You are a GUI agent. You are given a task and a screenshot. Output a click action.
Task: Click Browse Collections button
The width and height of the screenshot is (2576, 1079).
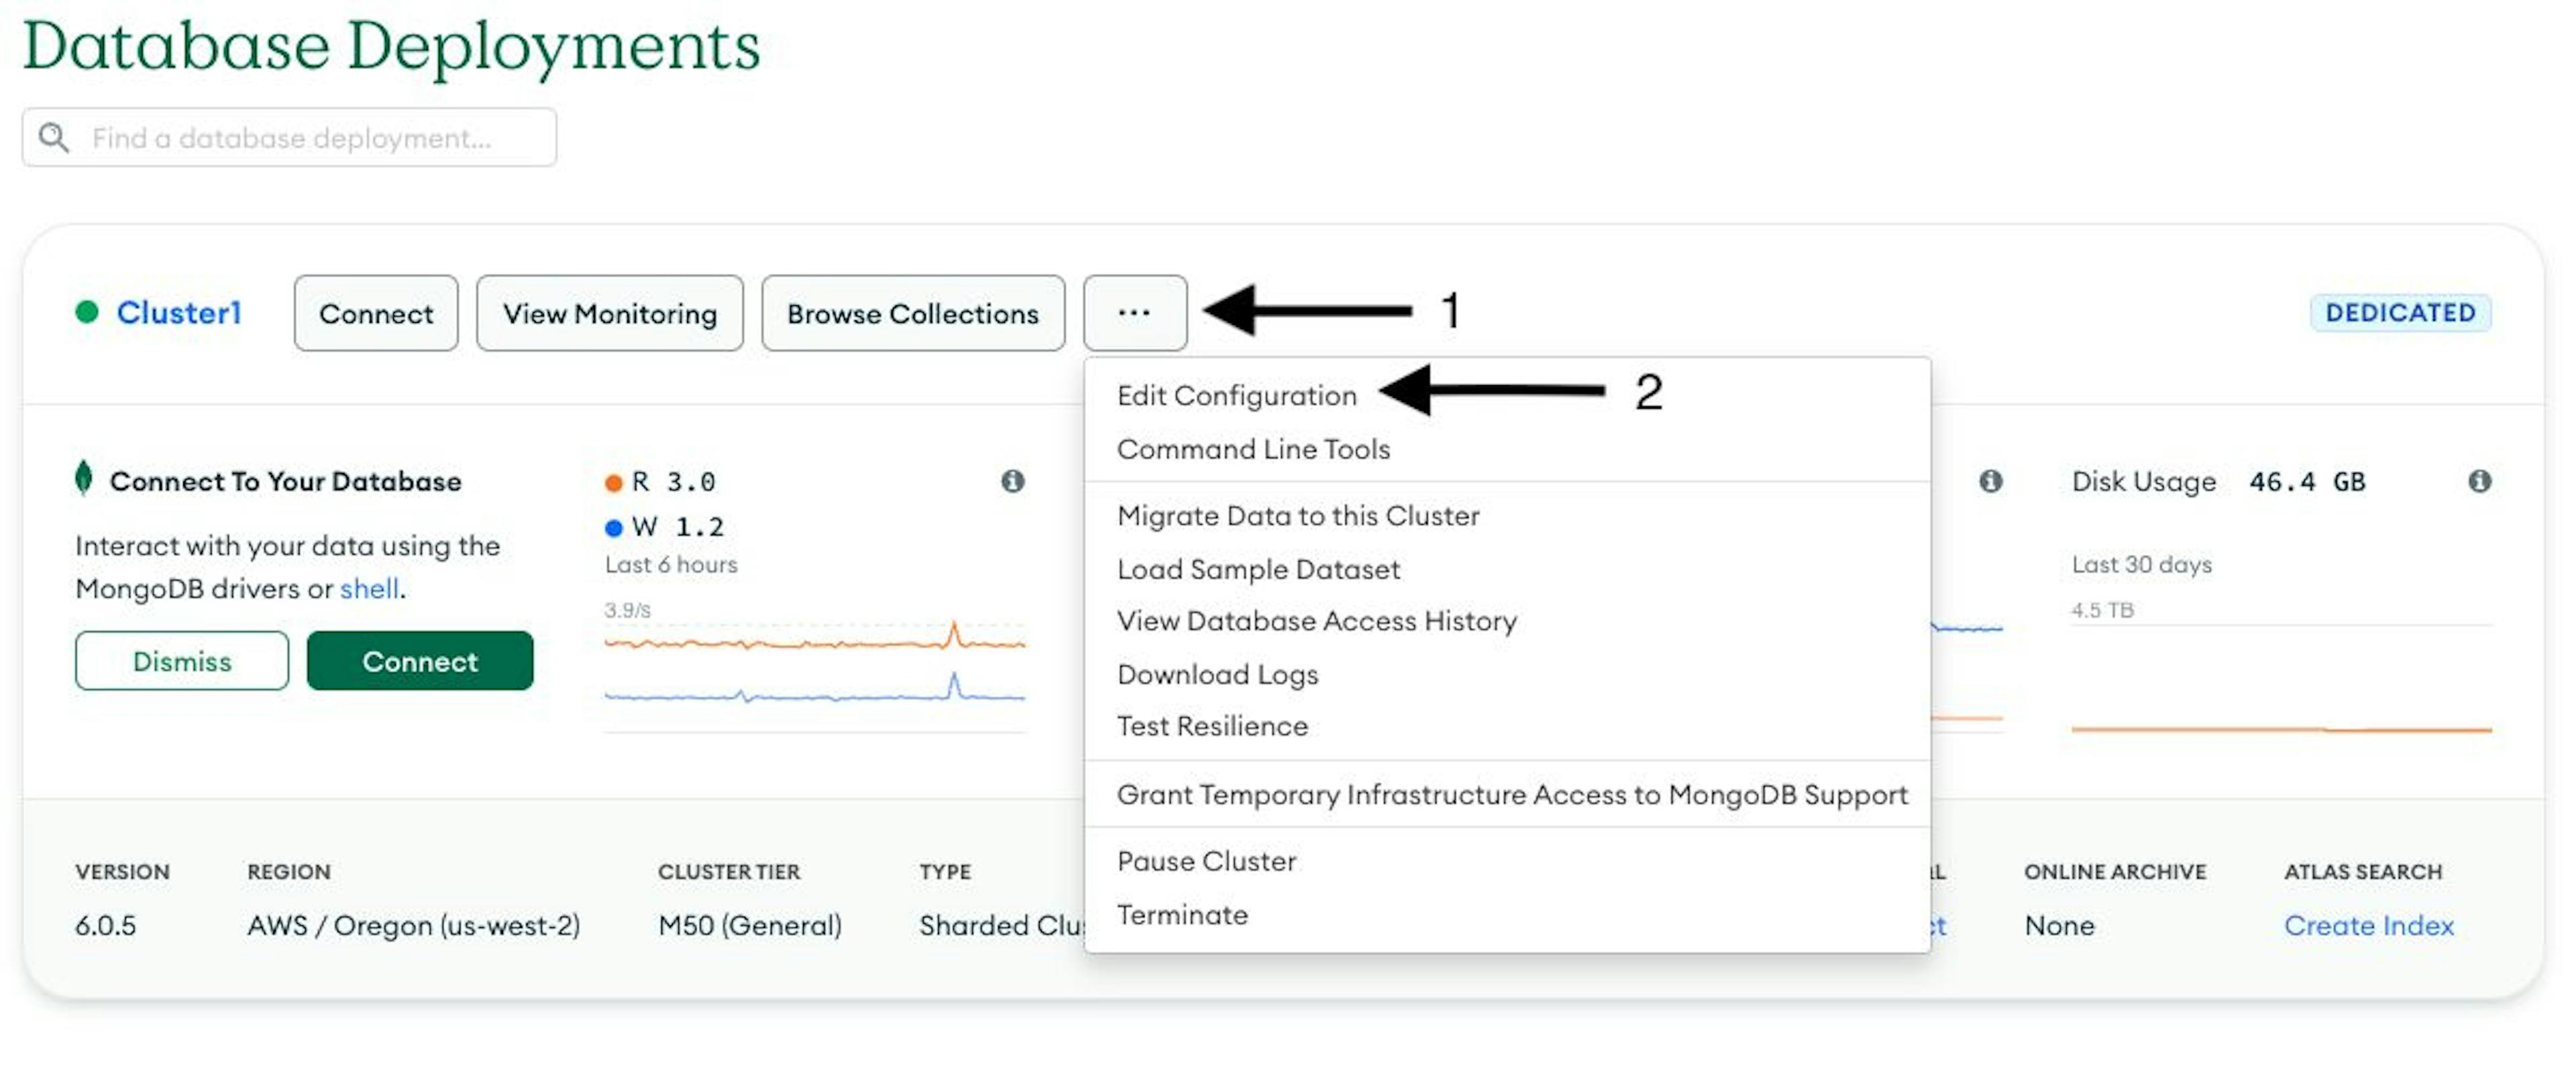913,313
